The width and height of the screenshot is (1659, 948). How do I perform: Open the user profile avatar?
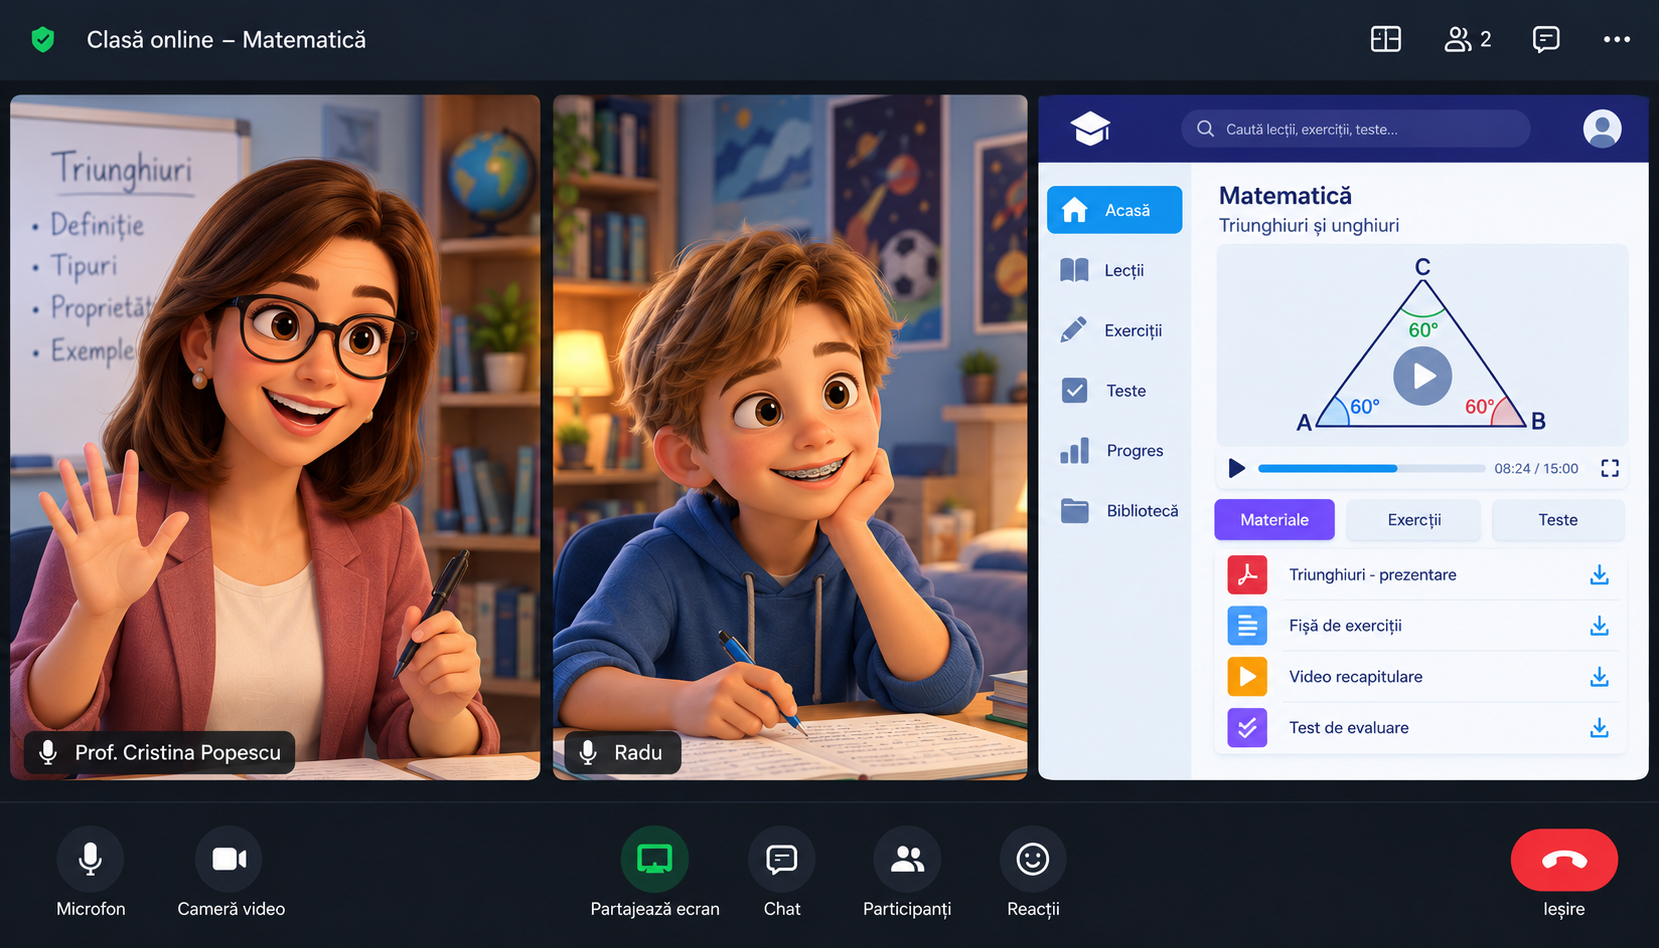pos(1601,129)
